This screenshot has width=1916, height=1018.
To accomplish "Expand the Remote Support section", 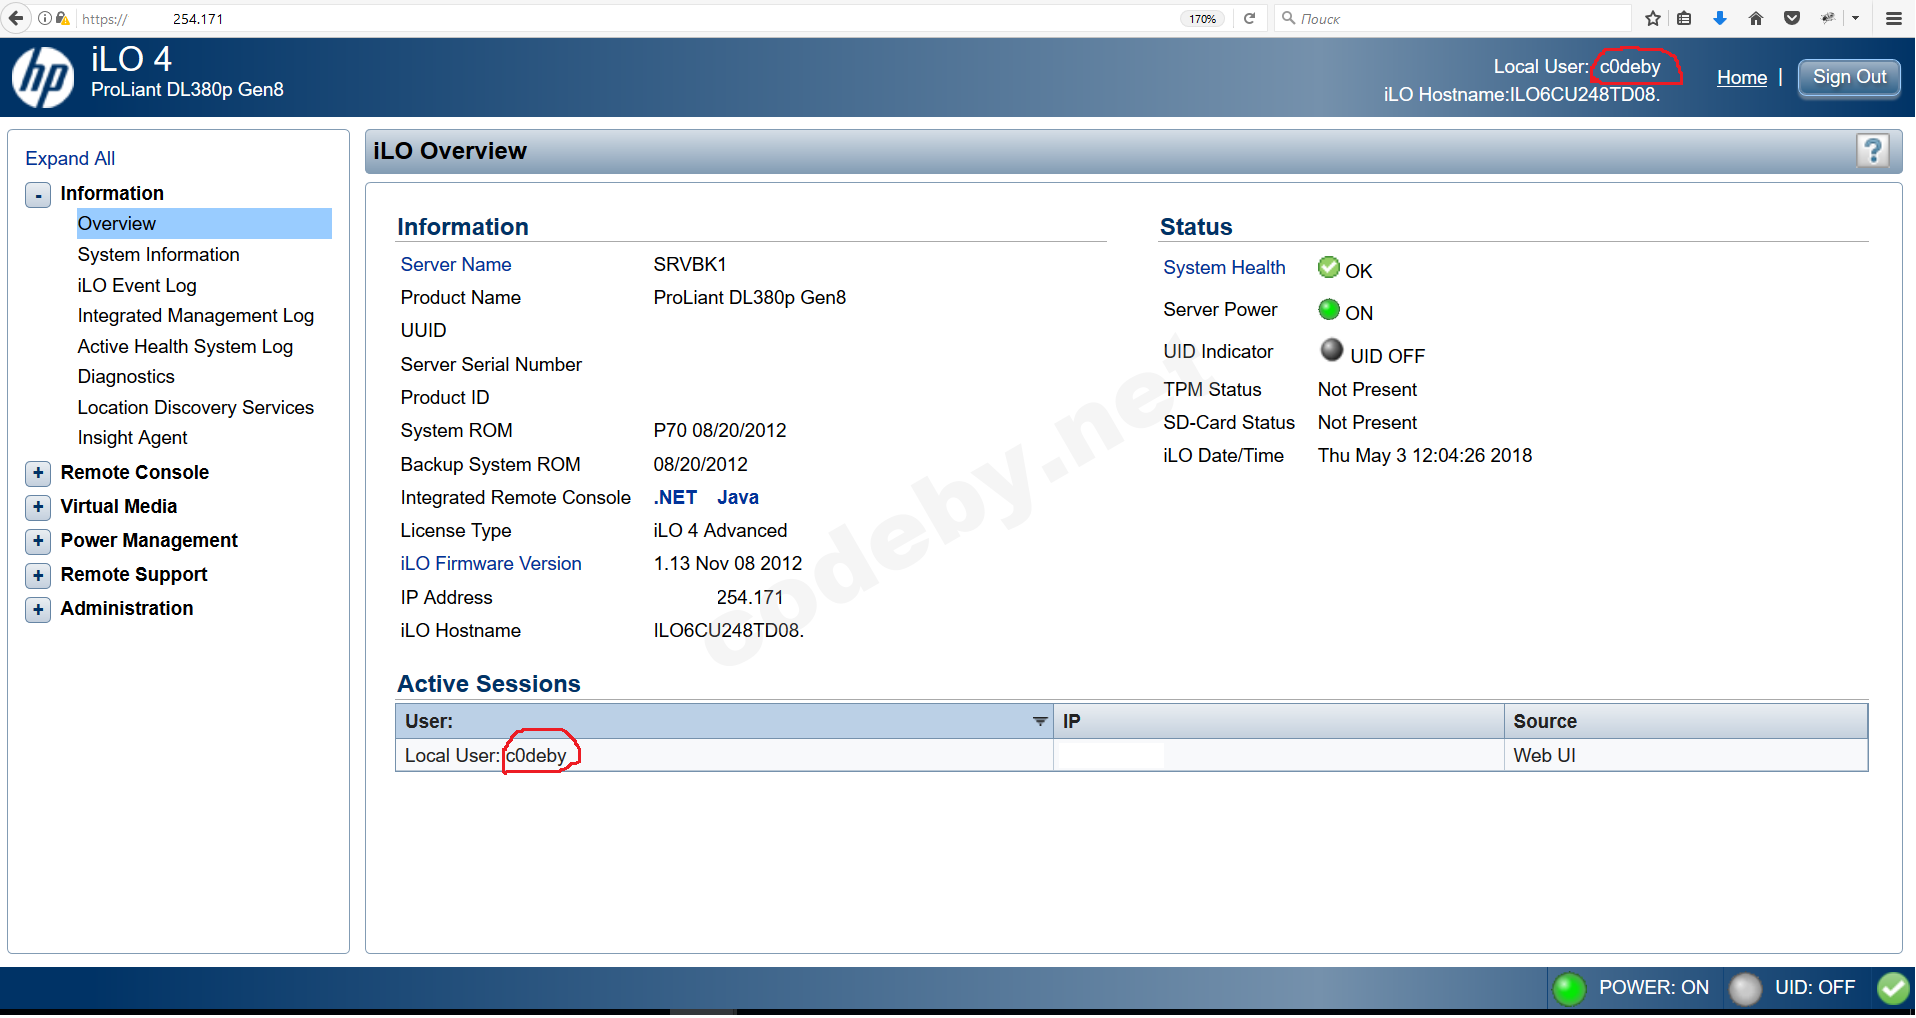I will tap(38, 575).
